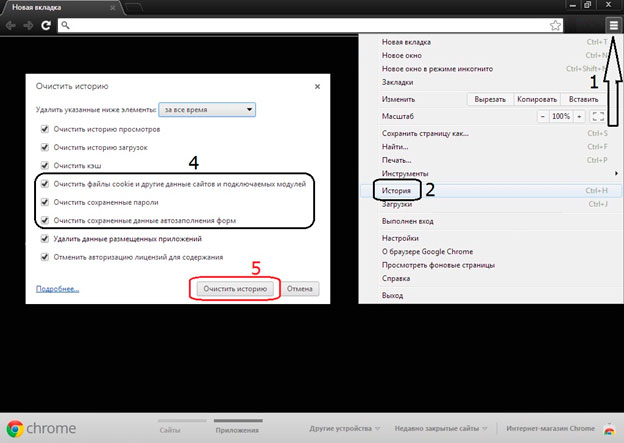This screenshot has height=443, width=624.
Task: Enter fullscreen via the zoom row icon
Action: [598, 117]
